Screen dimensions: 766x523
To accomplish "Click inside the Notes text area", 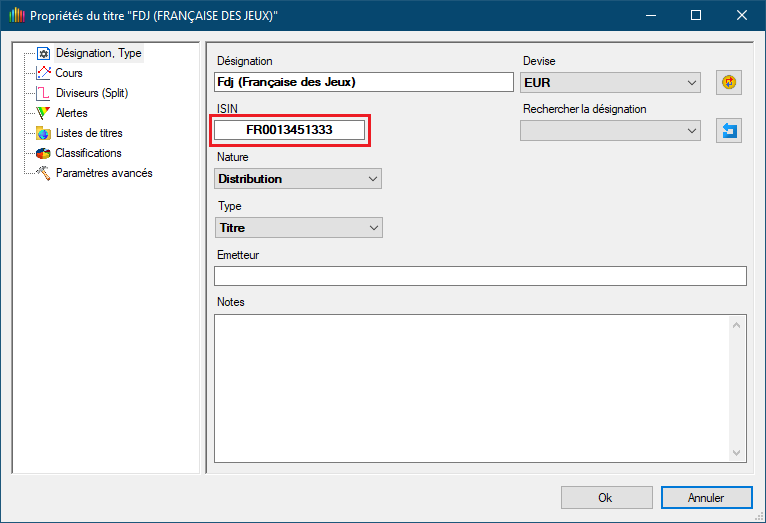I will click(470, 387).
